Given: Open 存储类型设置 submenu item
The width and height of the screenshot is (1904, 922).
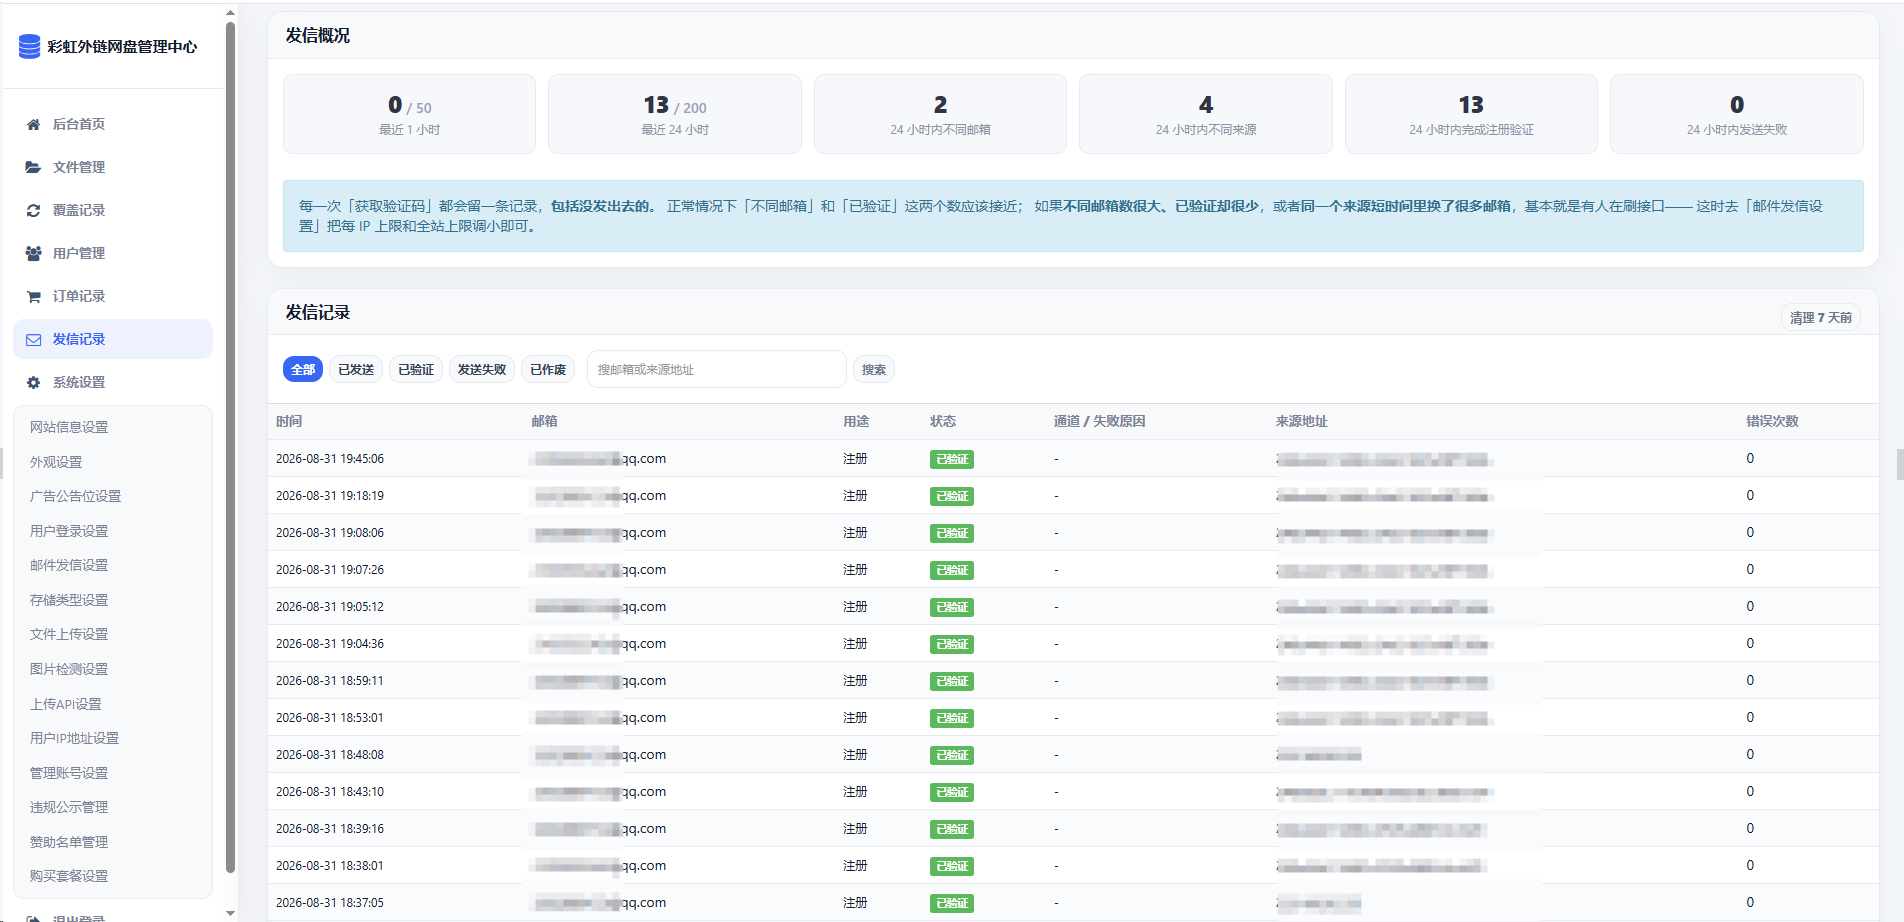Looking at the screenshot, I should pyautogui.click(x=69, y=600).
